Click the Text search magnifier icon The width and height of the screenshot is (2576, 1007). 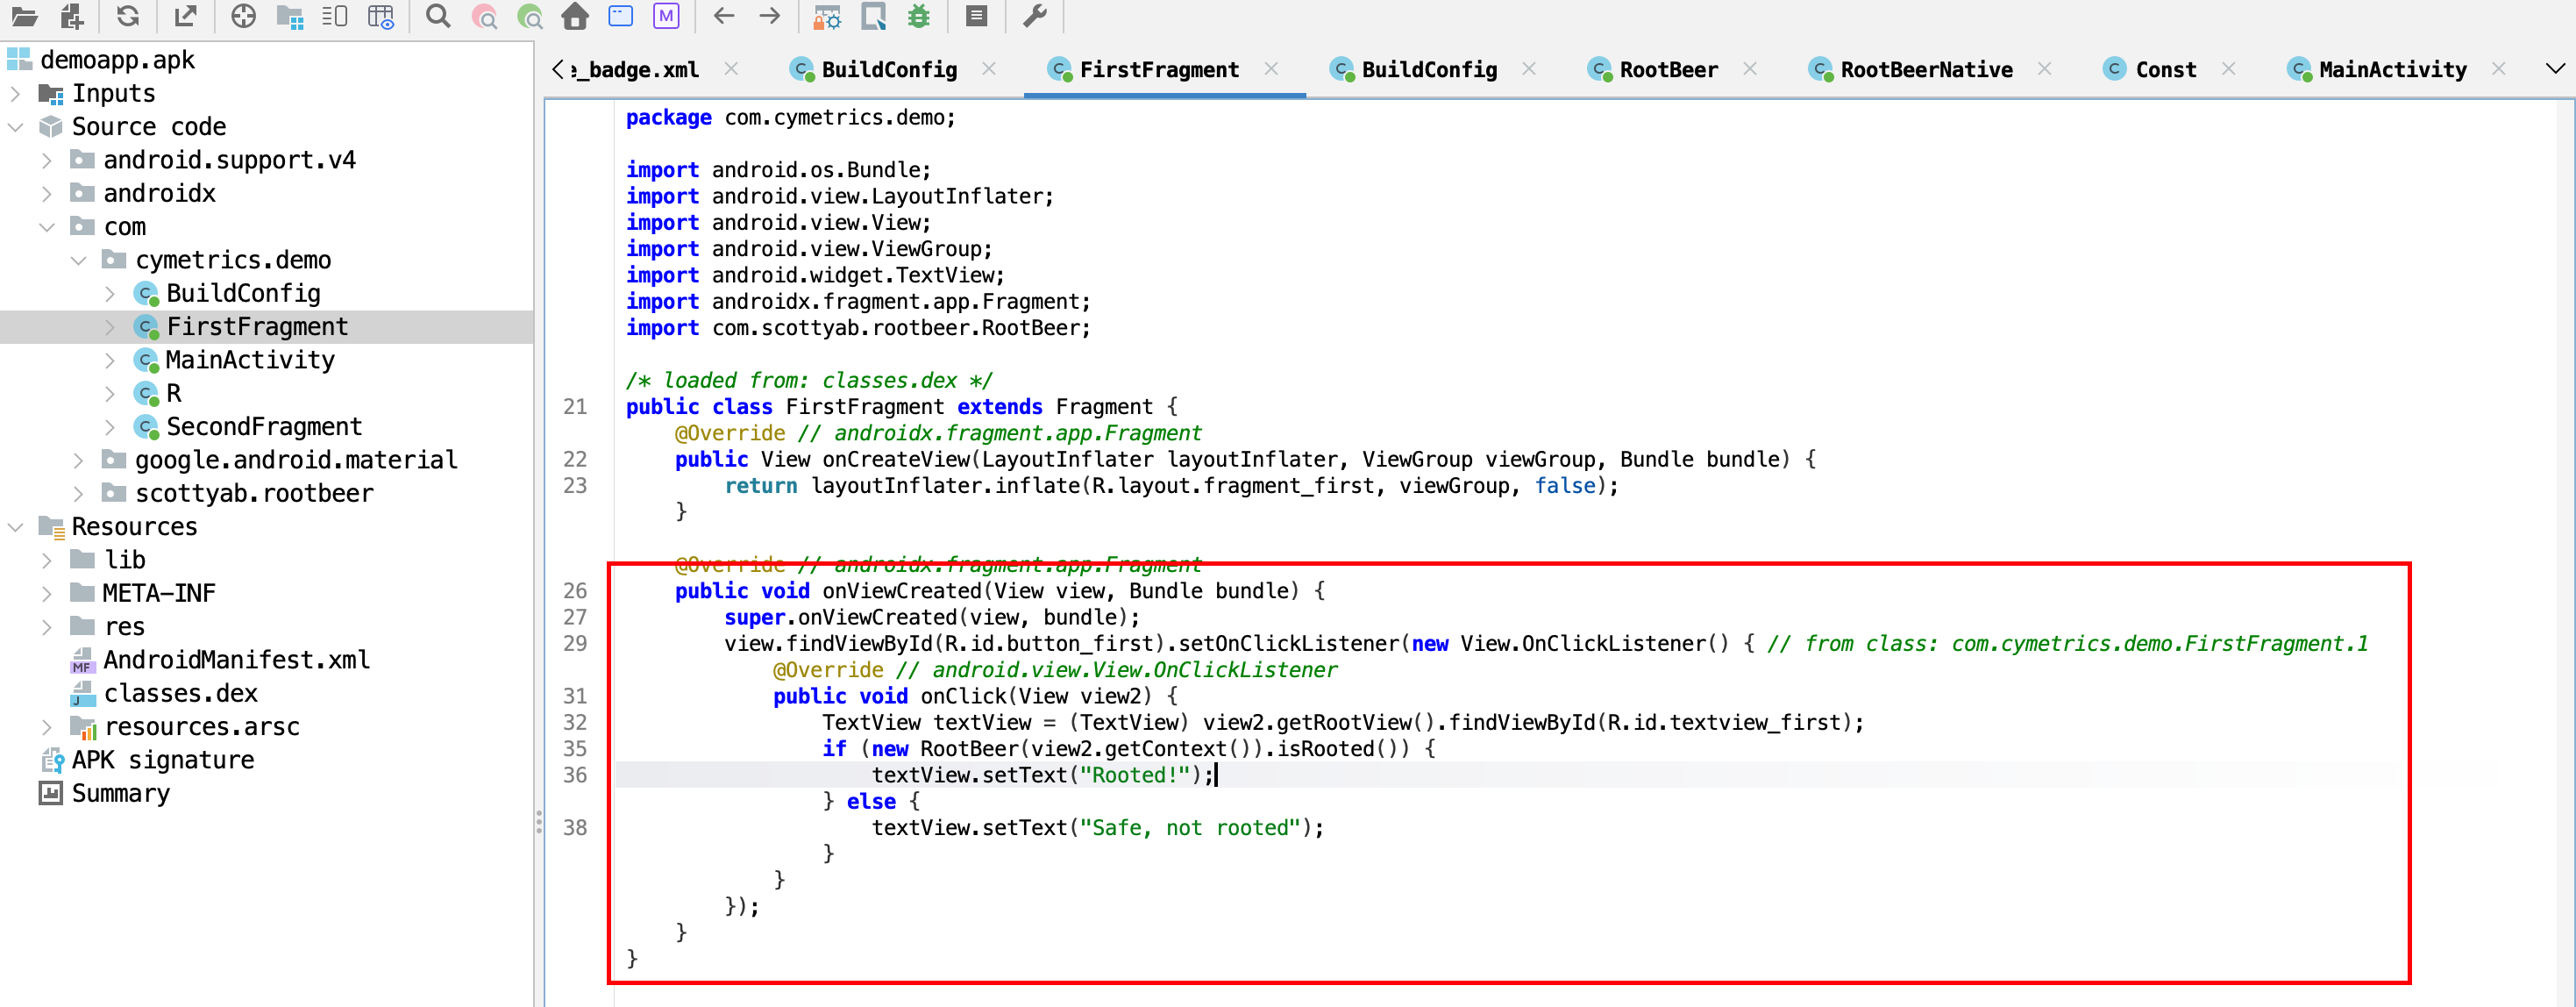tap(437, 16)
